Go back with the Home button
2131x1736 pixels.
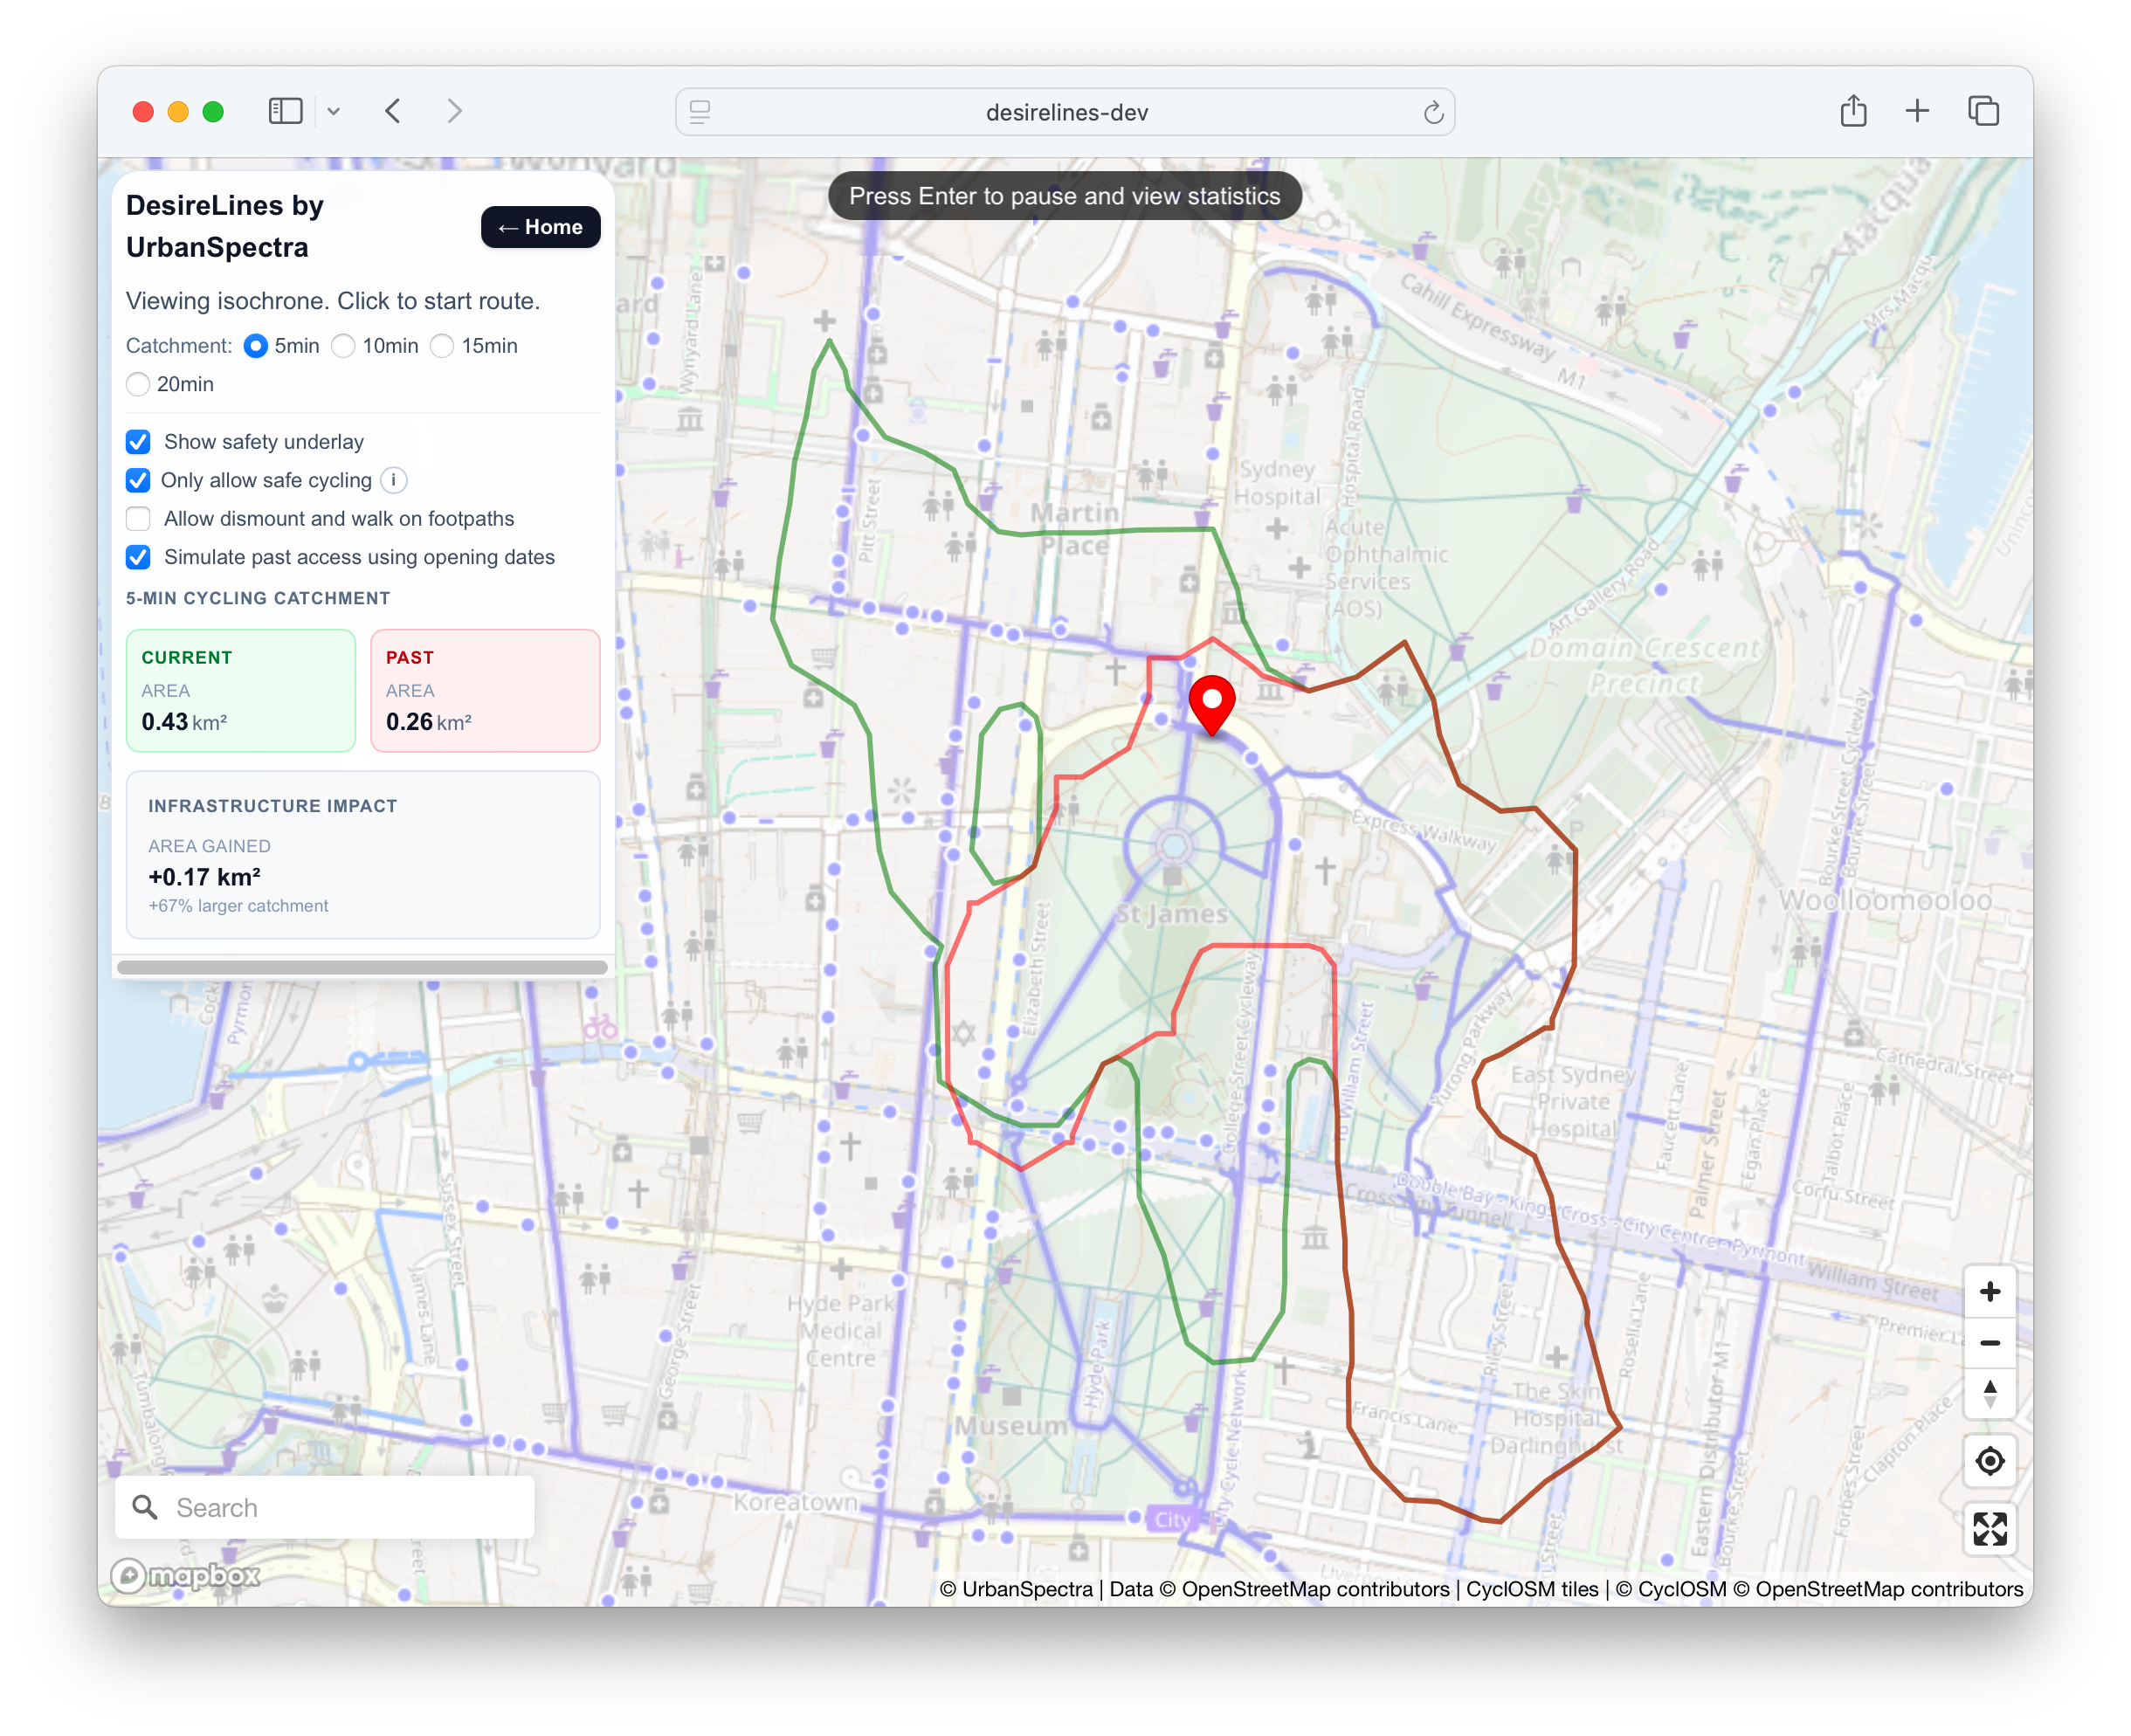pyautogui.click(x=540, y=227)
